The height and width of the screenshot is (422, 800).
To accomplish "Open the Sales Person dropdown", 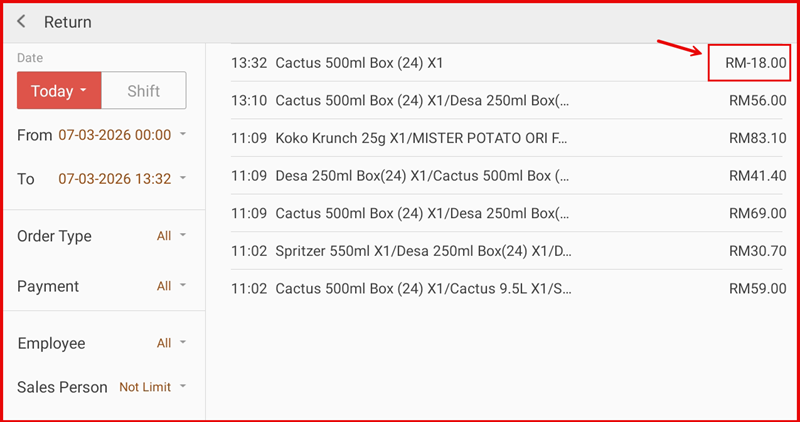I will tap(153, 387).
